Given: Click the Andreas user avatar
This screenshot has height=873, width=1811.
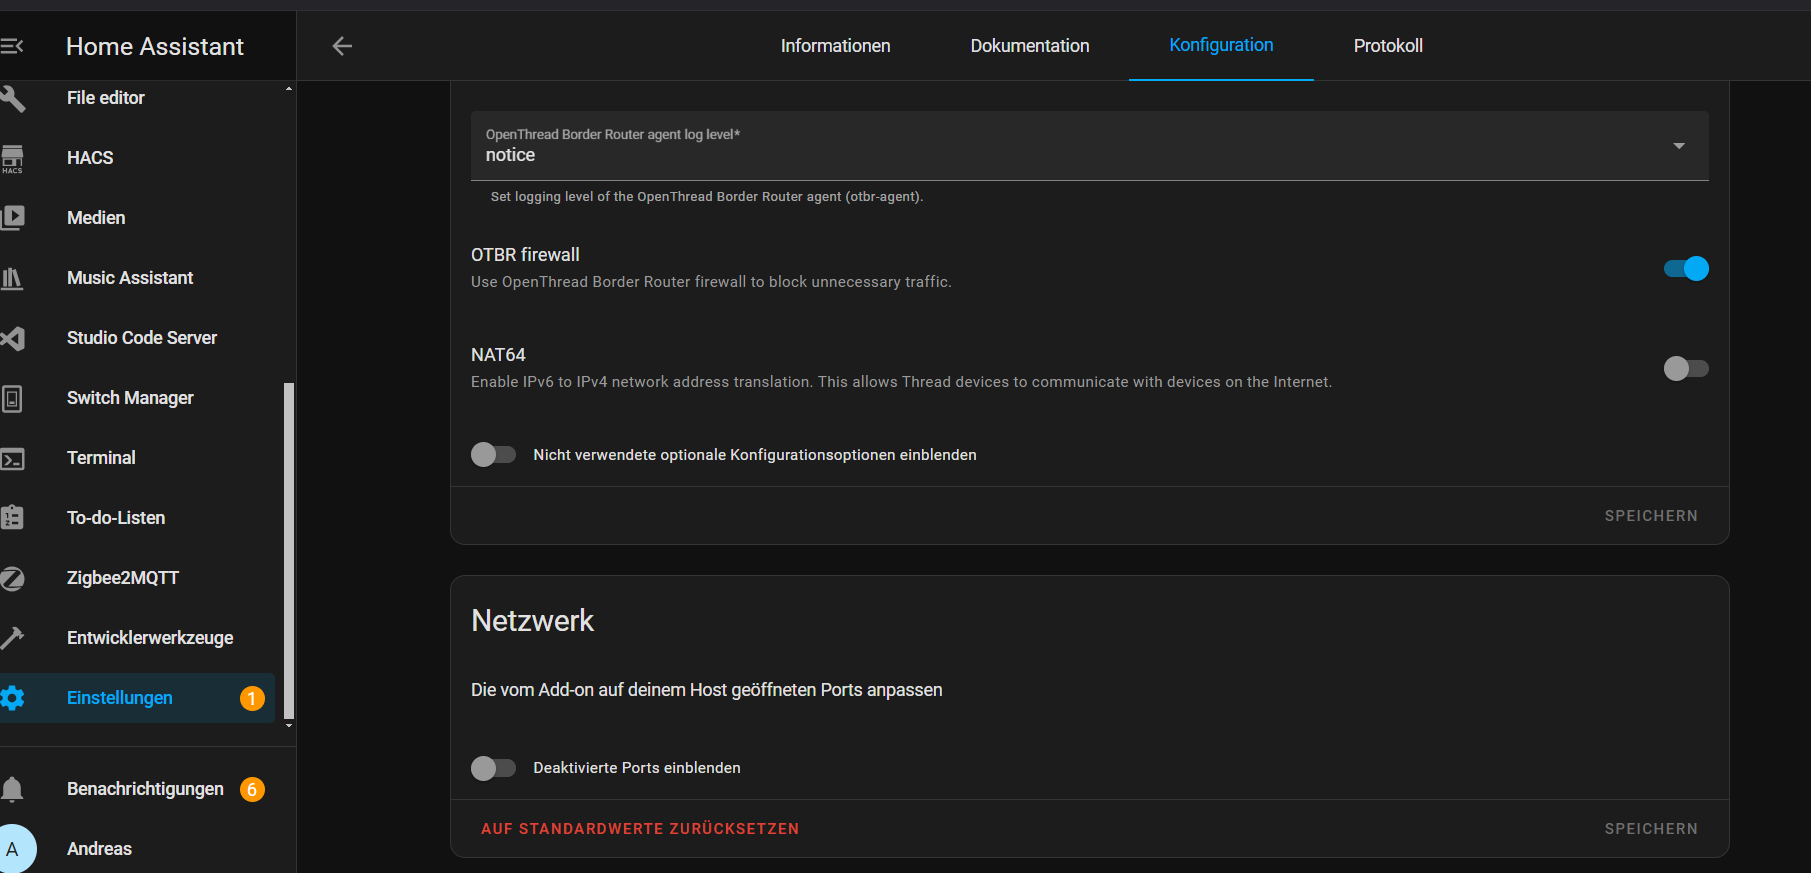Looking at the screenshot, I should (x=14, y=849).
